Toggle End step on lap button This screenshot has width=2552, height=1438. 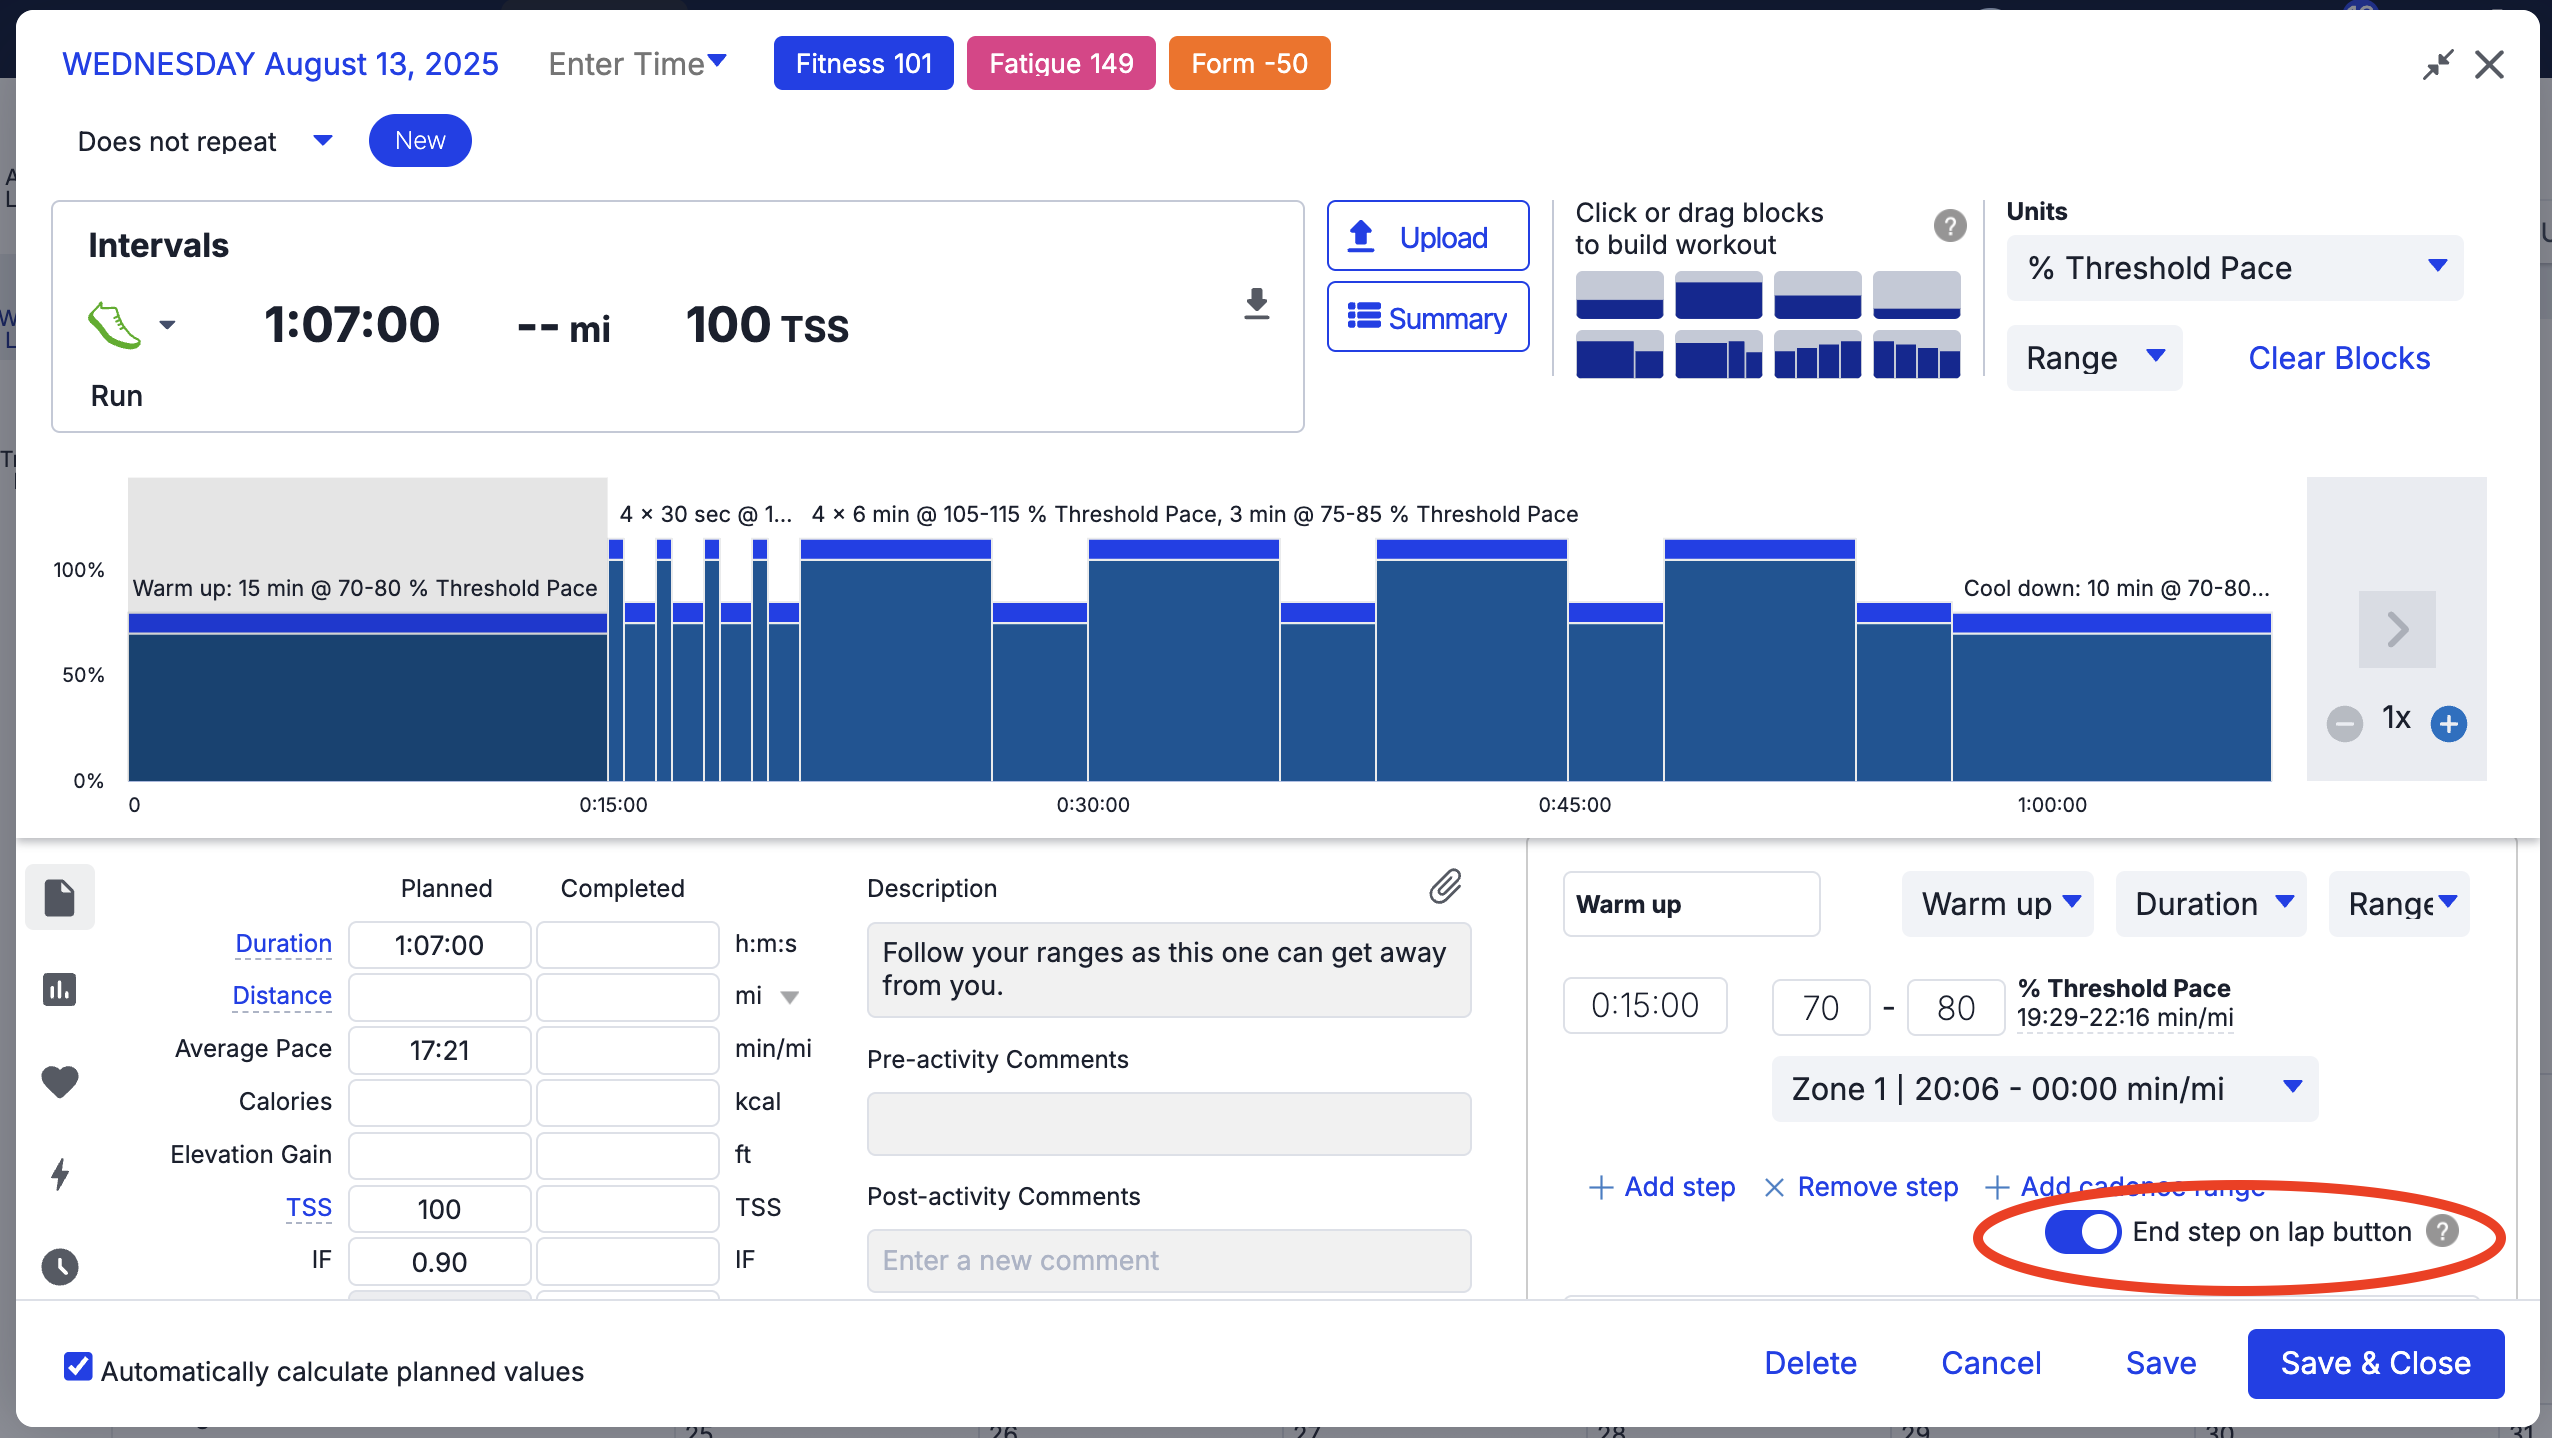click(x=2082, y=1232)
